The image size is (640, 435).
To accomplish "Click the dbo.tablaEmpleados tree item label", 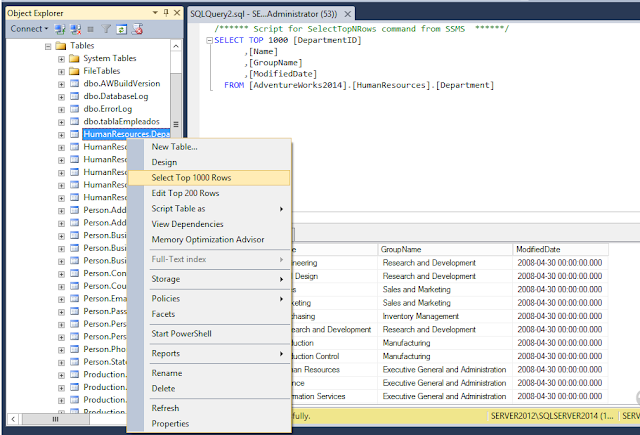I will click(x=121, y=122).
